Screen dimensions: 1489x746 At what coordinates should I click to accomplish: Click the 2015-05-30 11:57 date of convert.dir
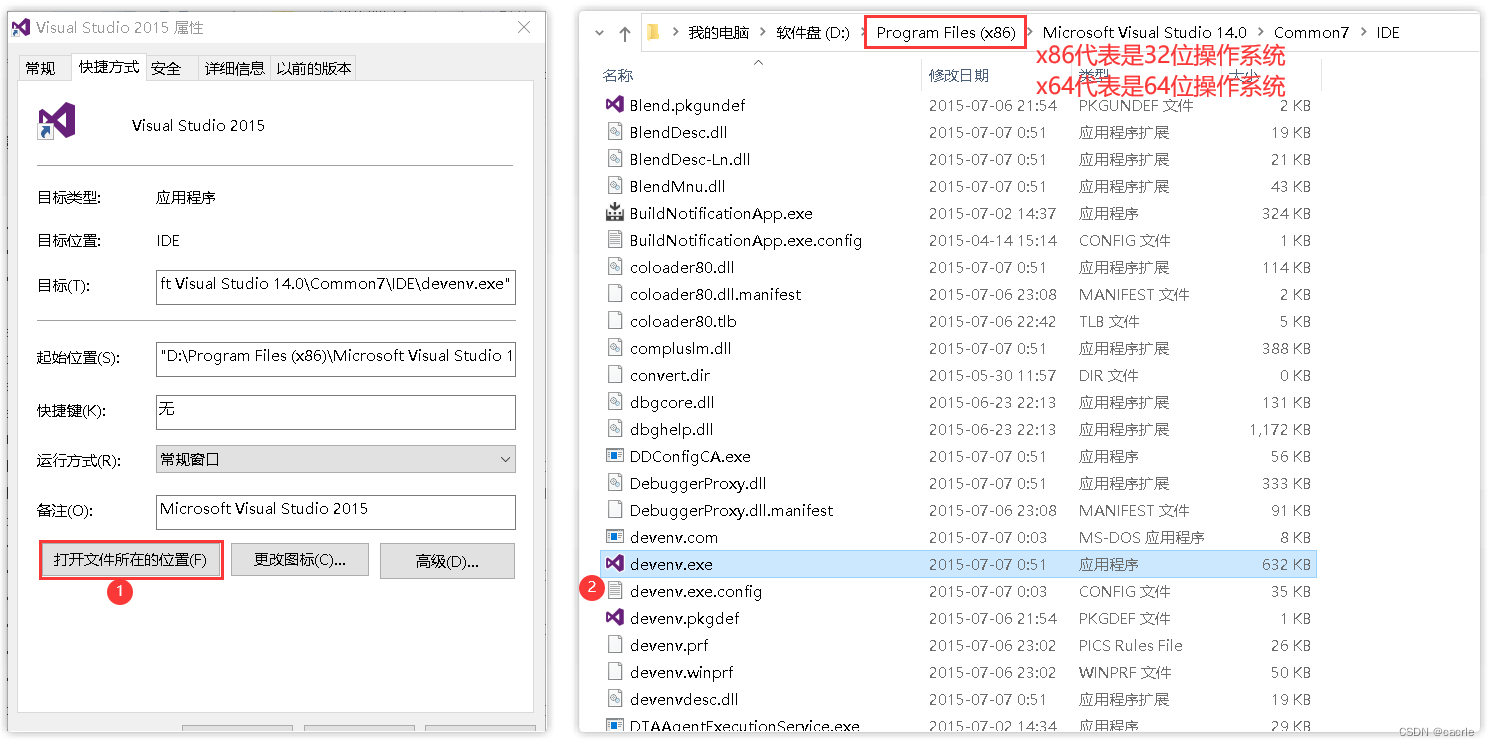point(992,375)
